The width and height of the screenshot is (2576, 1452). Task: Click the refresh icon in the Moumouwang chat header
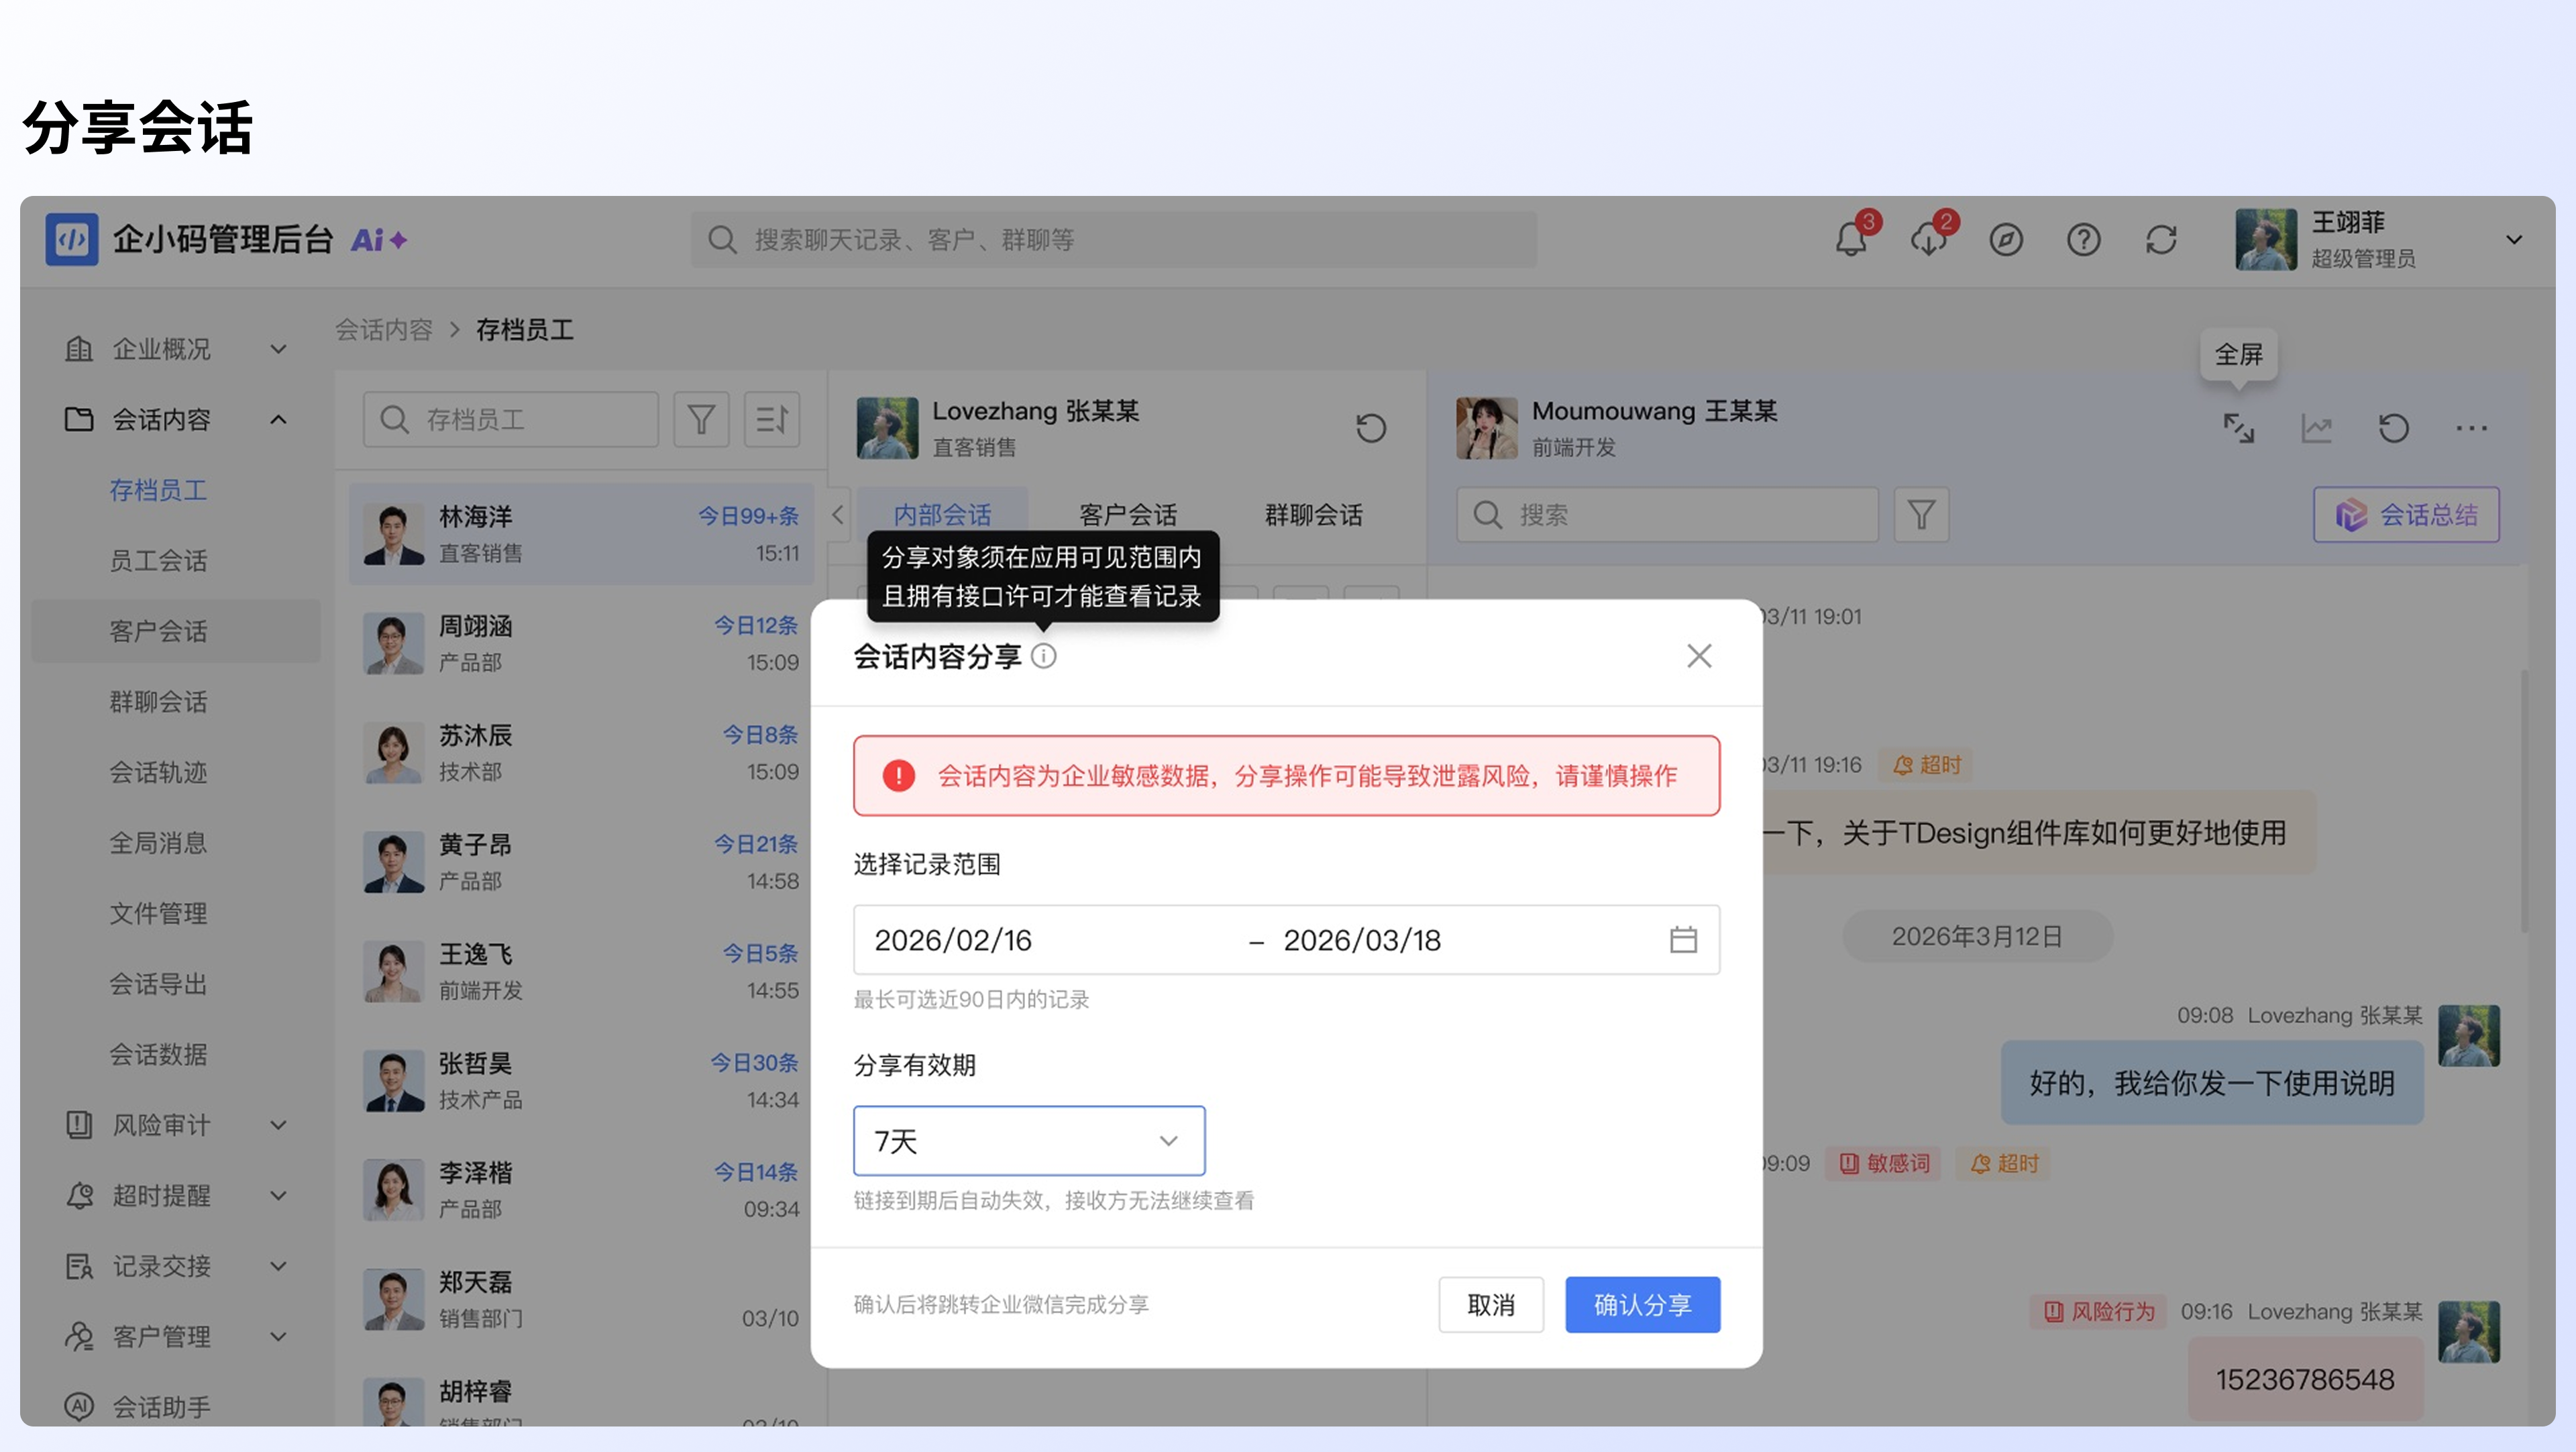(2393, 428)
